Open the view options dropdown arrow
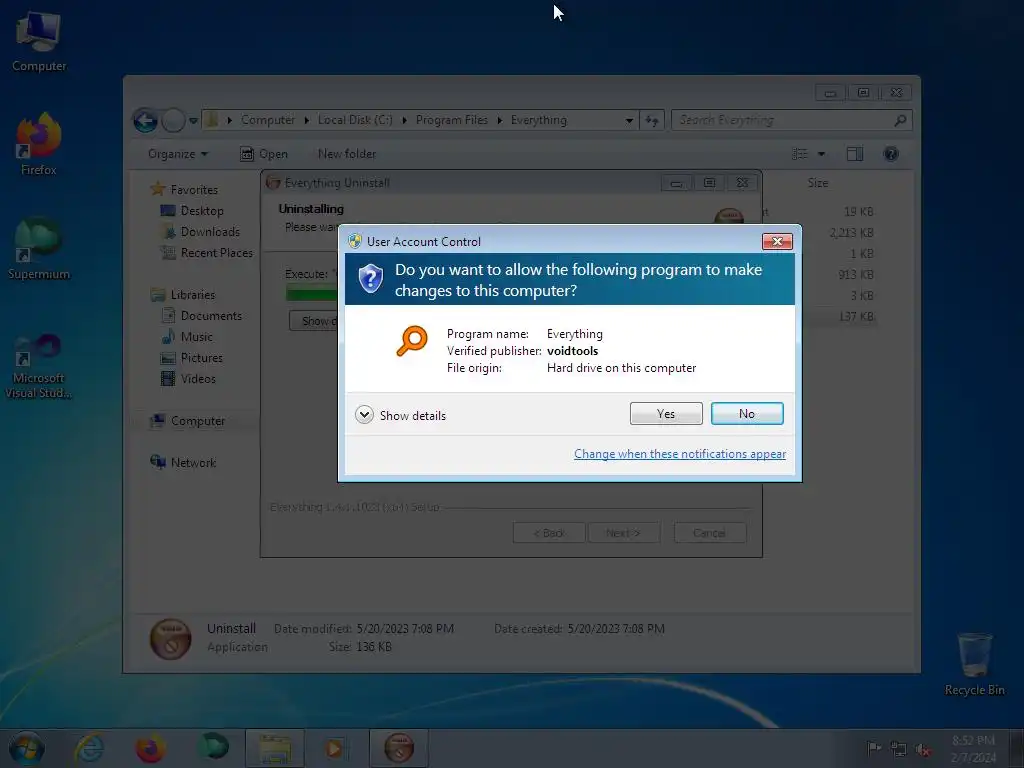The height and width of the screenshot is (768, 1024). click(822, 154)
